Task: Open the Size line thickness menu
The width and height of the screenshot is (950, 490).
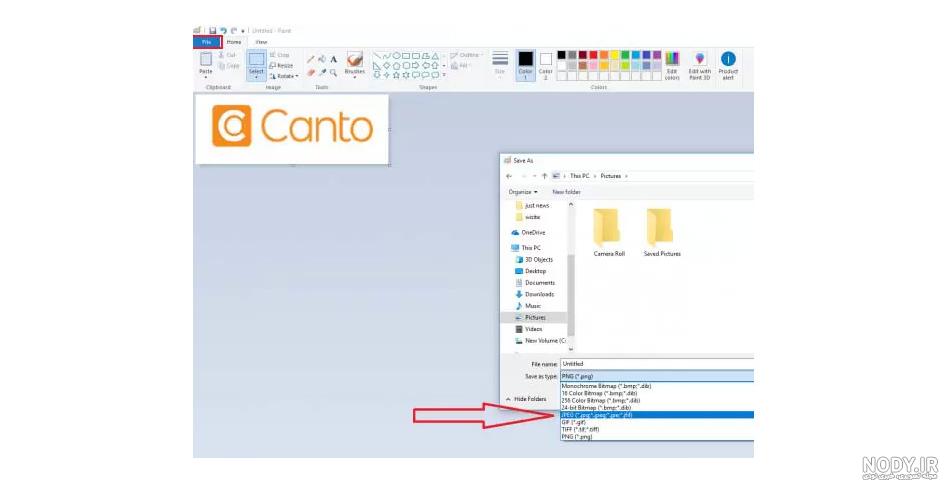Action: (x=500, y=63)
